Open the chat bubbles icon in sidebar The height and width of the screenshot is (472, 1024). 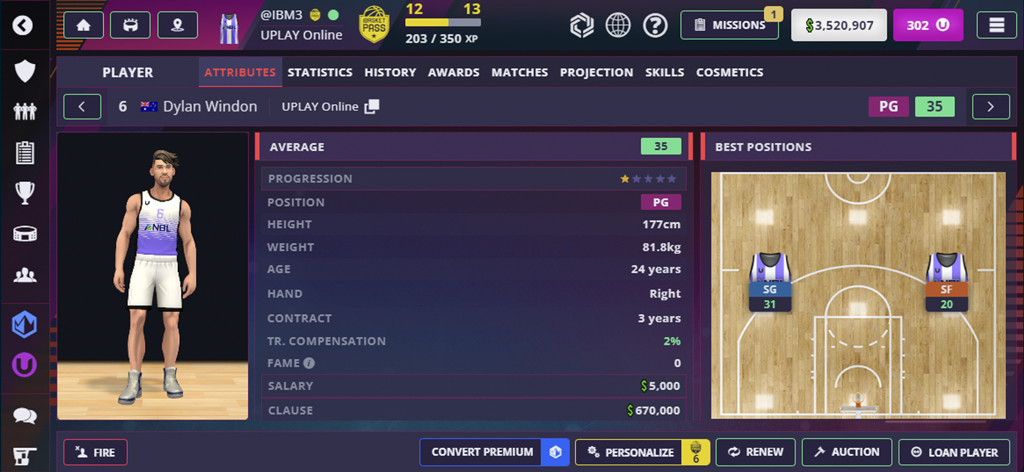25,416
